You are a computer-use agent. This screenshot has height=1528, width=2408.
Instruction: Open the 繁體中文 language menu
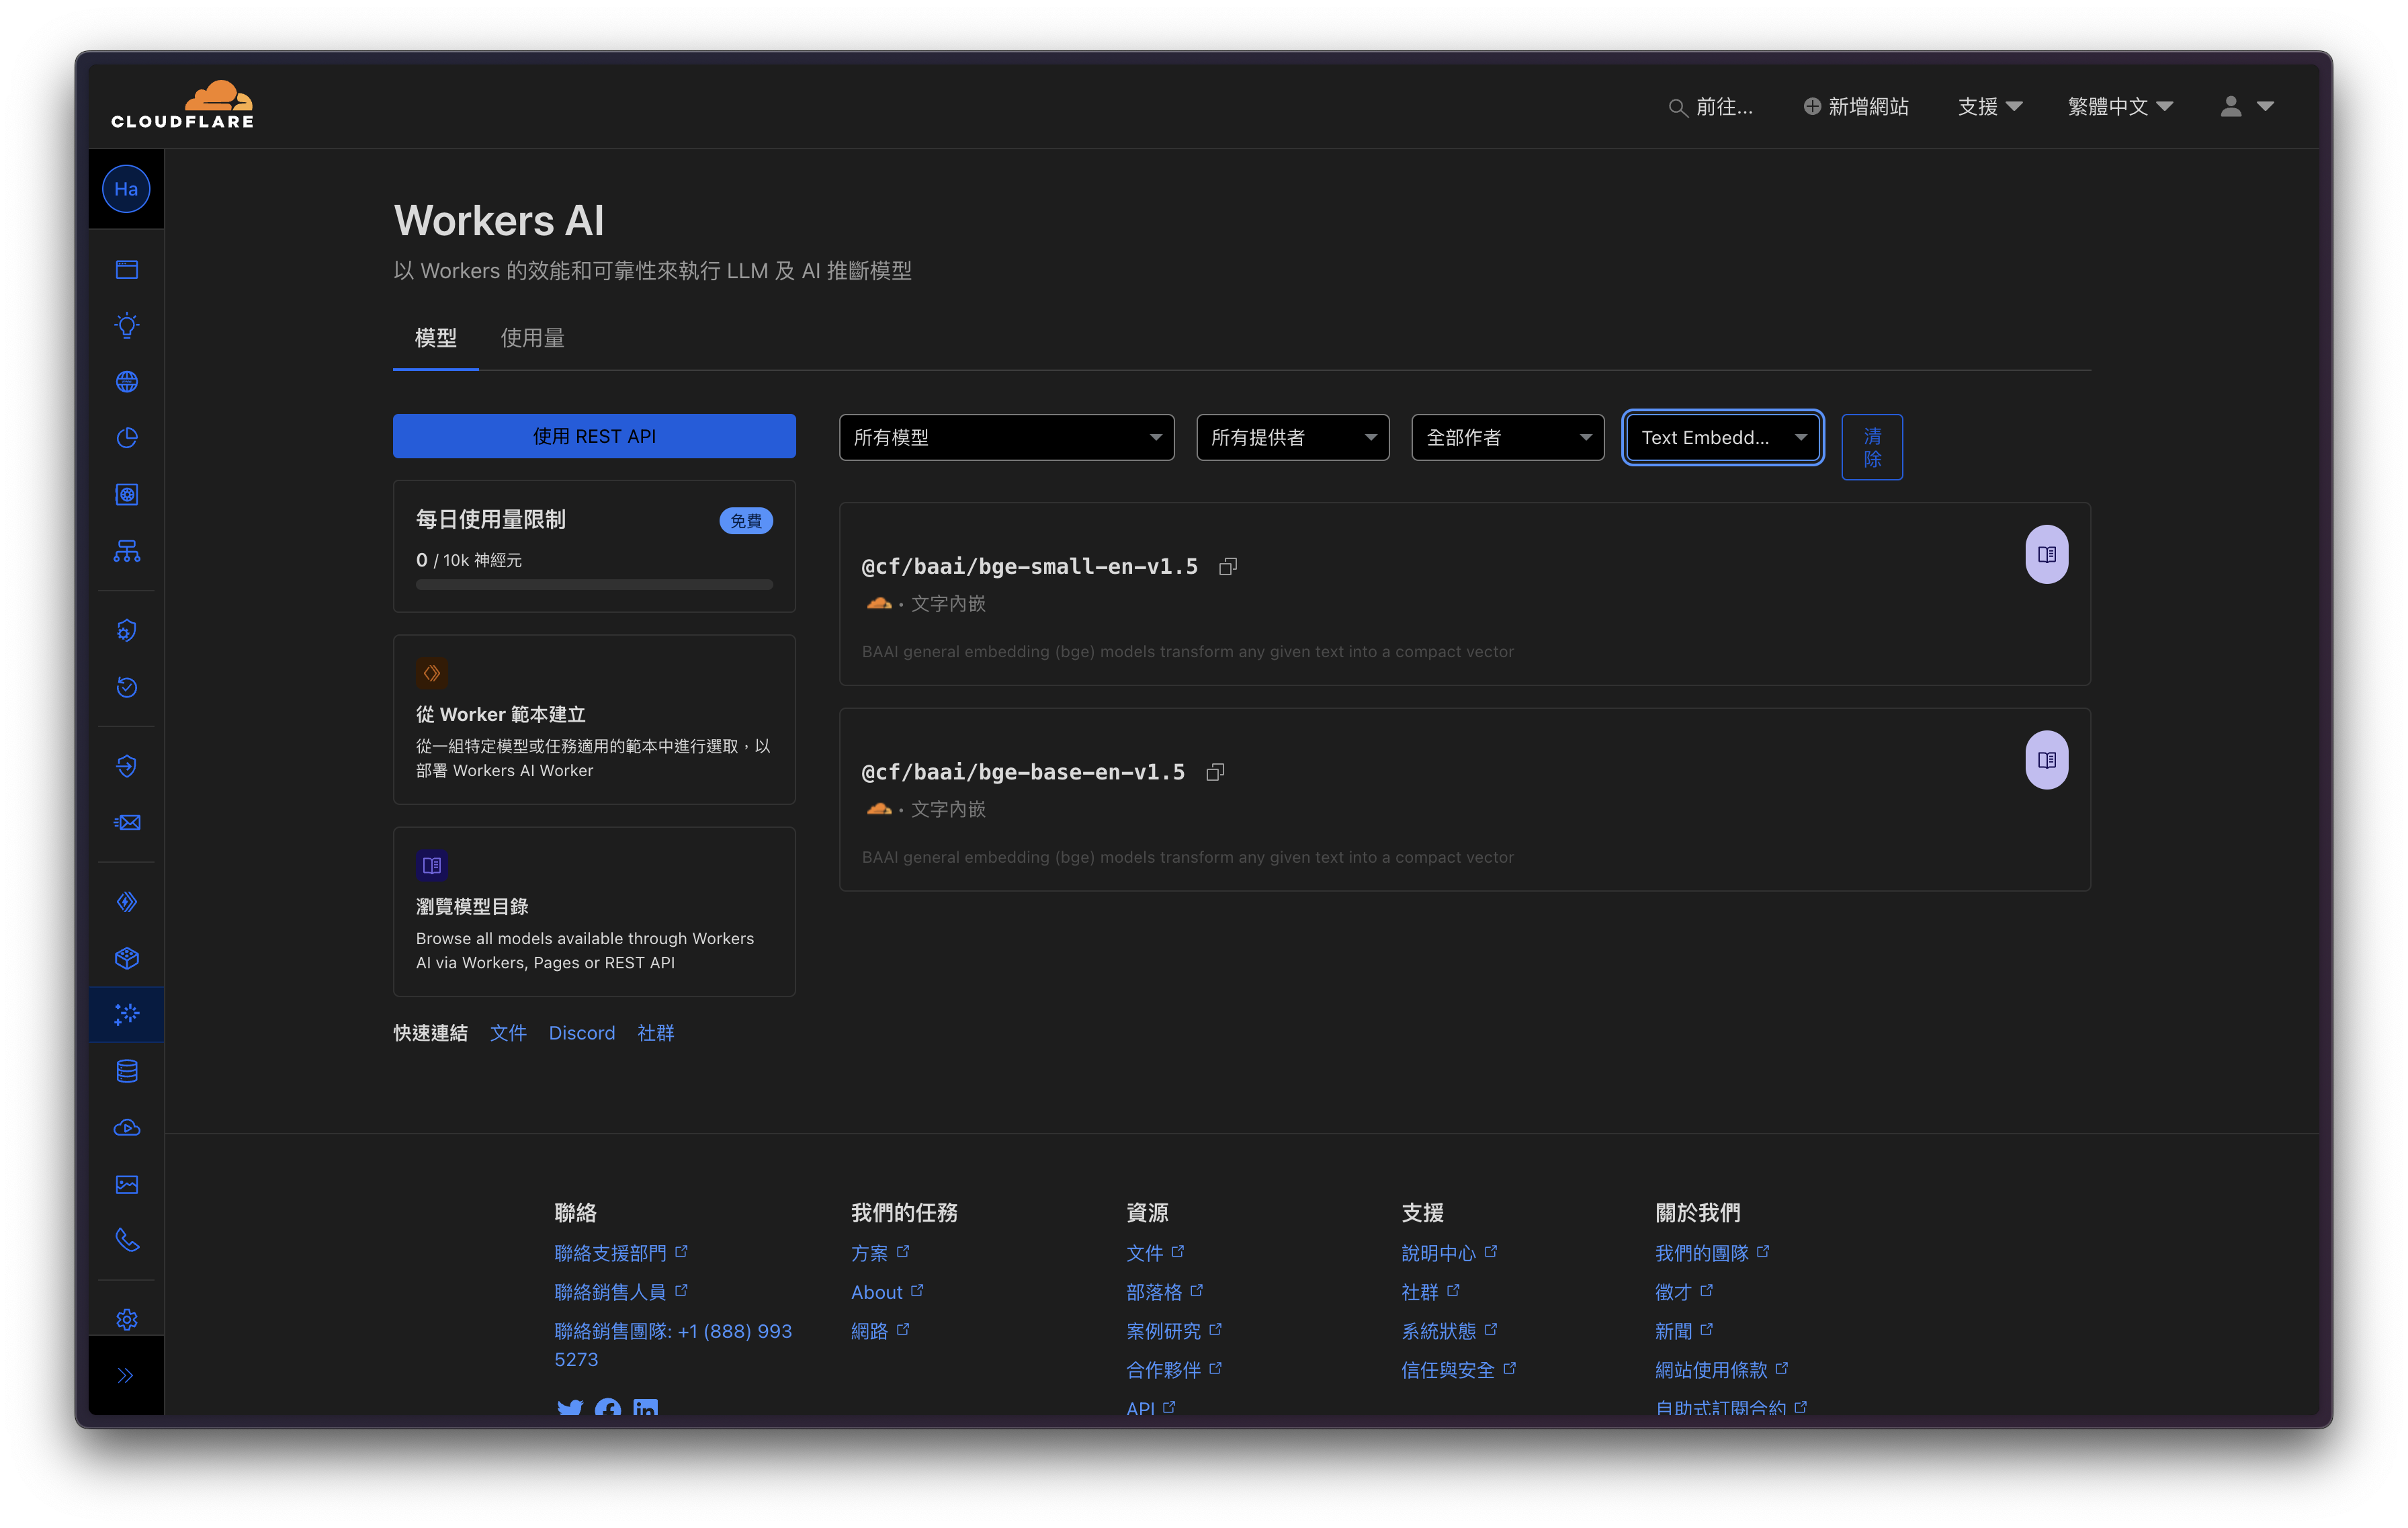coord(2119,106)
